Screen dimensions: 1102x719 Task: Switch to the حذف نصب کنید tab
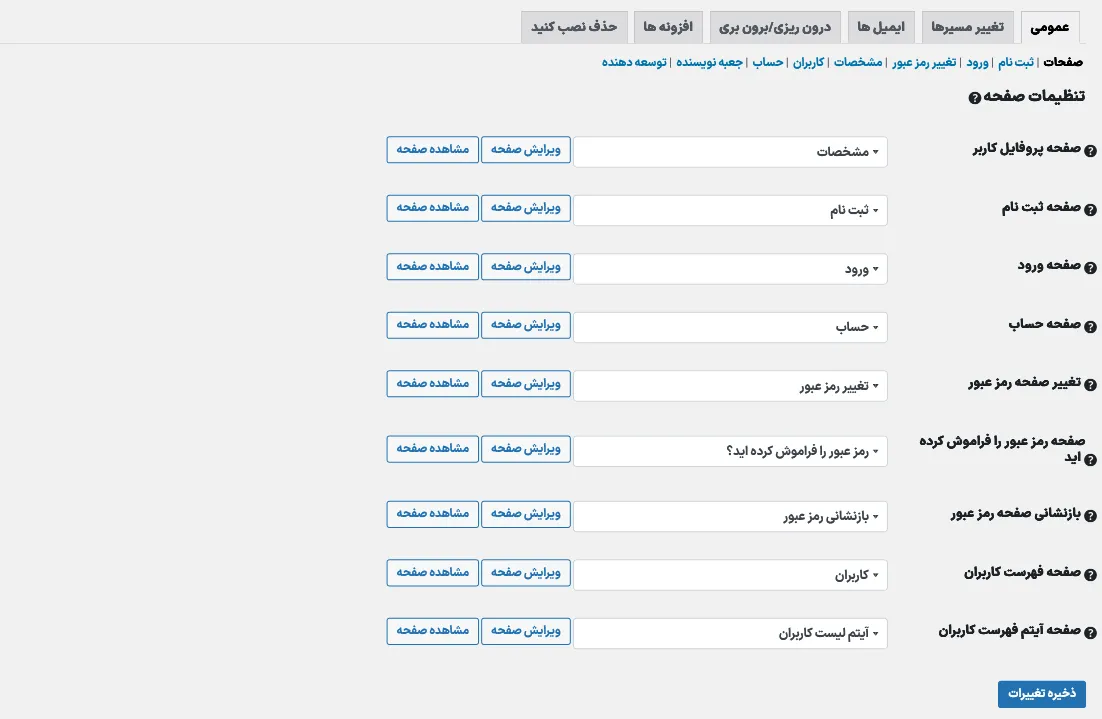point(573,27)
